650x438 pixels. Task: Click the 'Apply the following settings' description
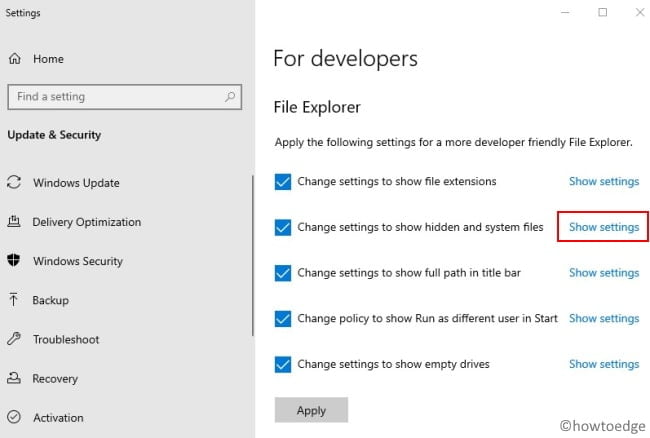454,143
